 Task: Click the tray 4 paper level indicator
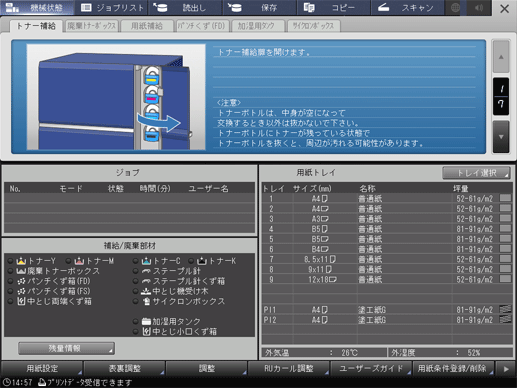505,228
